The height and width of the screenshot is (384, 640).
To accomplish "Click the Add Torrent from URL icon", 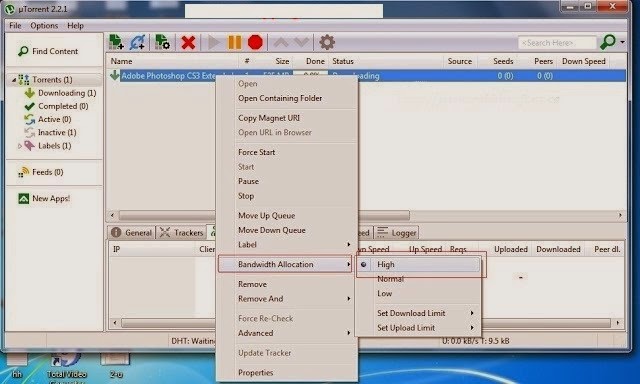I will click(138, 42).
